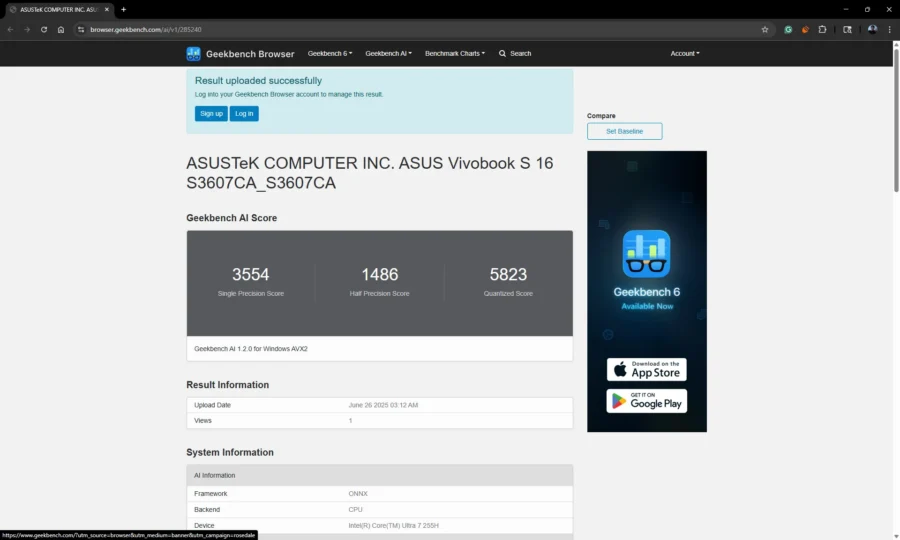Image resolution: width=900 pixels, height=540 pixels.
Task: Click the upload date June 26 2025 value
Action: pos(383,405)
